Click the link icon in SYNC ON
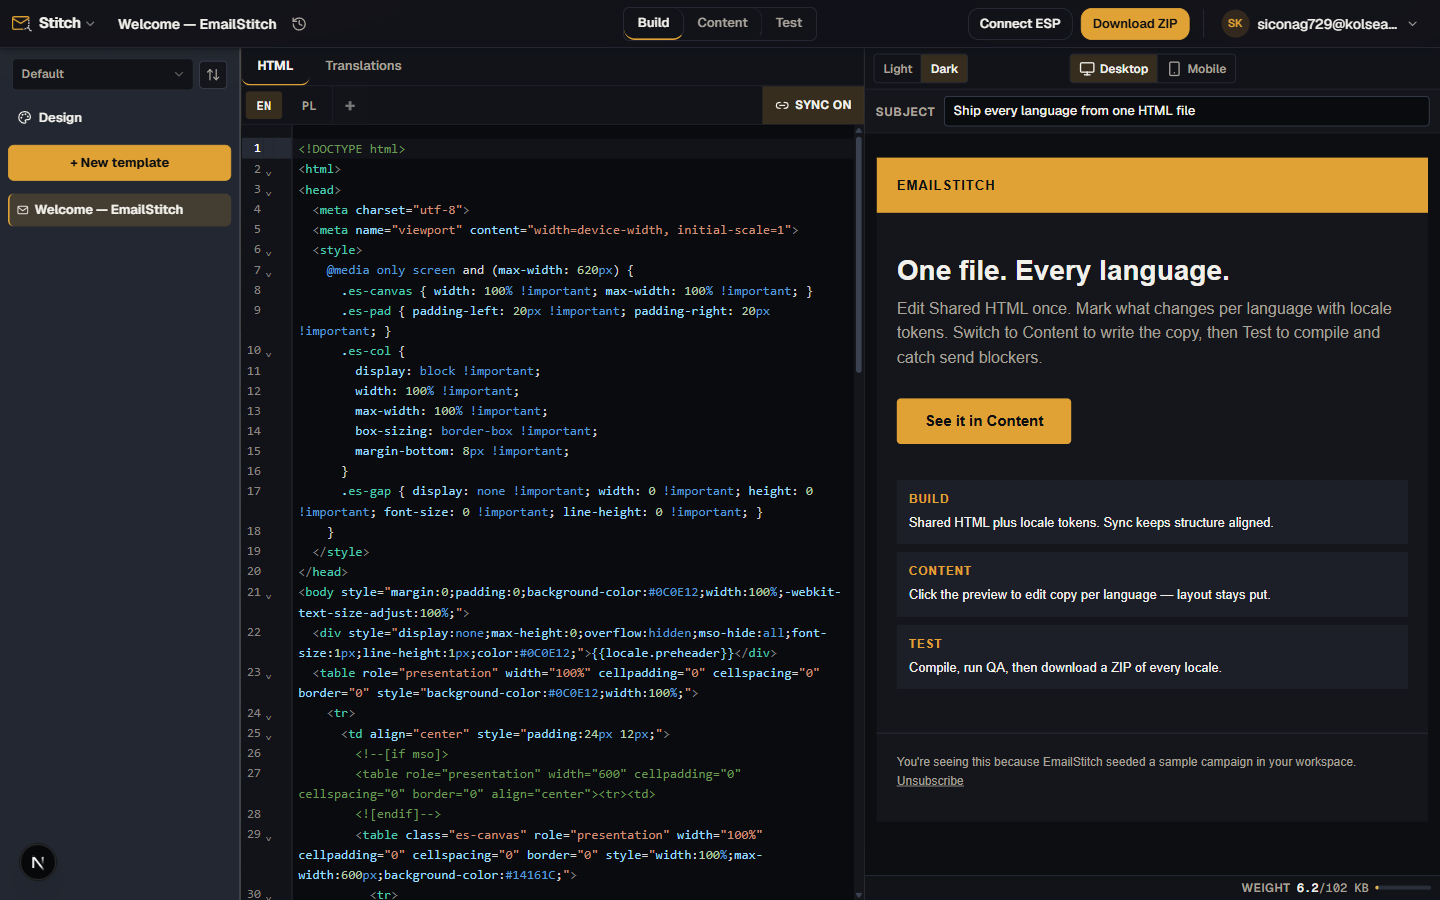This screenshot has height=900, width=1440. pyautogui.click(x=782, y=105)
